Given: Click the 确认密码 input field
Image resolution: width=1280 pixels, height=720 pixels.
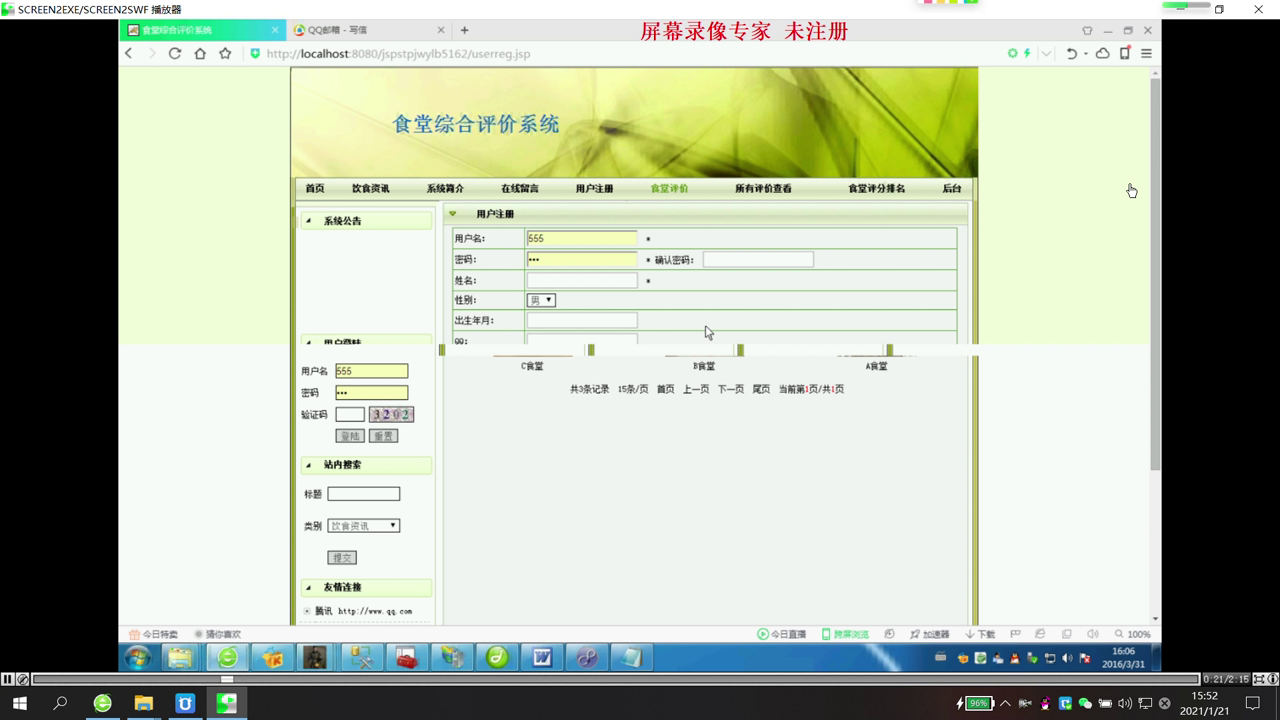Looking at the screenshot, I should click(758, 259).
